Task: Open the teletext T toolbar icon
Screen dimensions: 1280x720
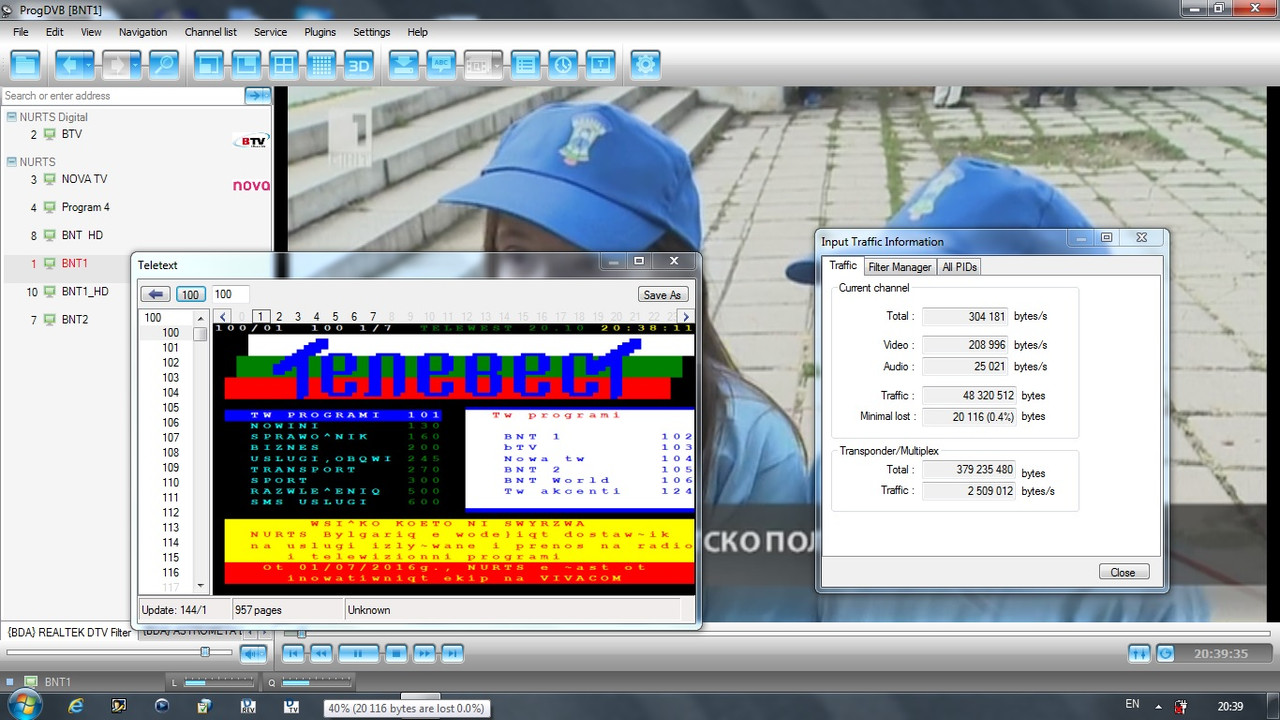Action: [600, 66]
